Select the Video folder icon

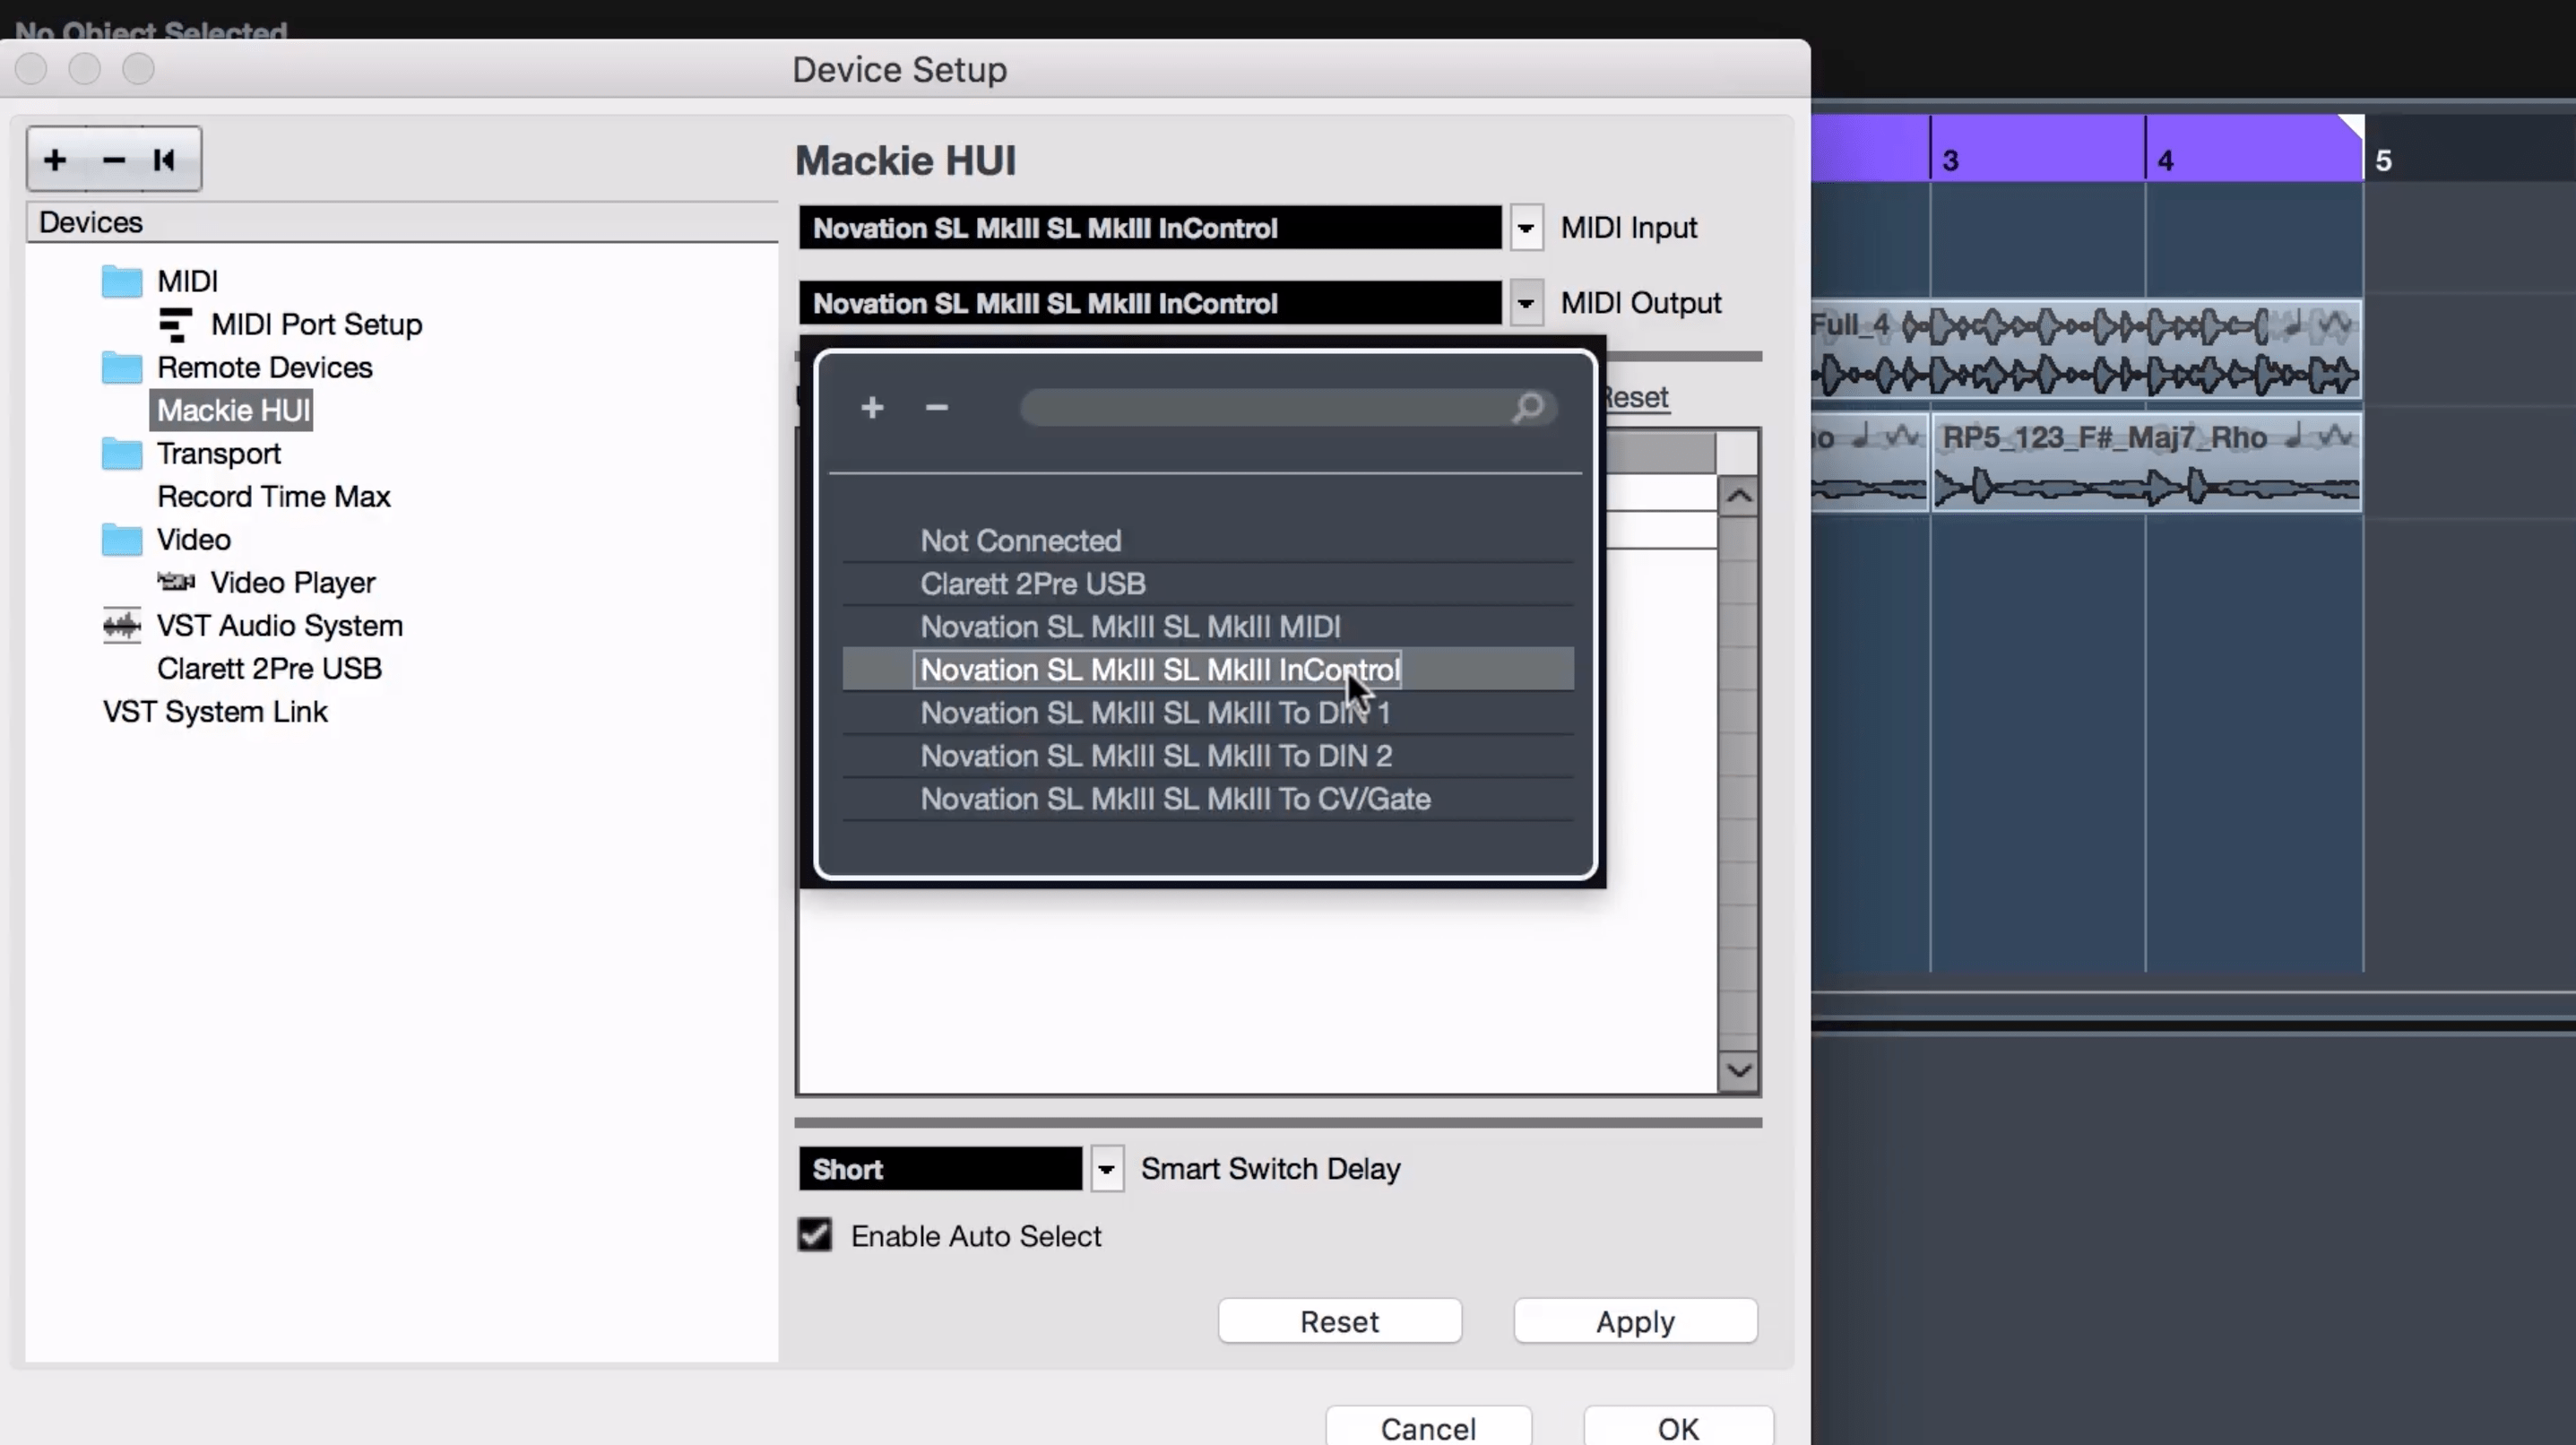pyautogui.click(x=122, y=540)
